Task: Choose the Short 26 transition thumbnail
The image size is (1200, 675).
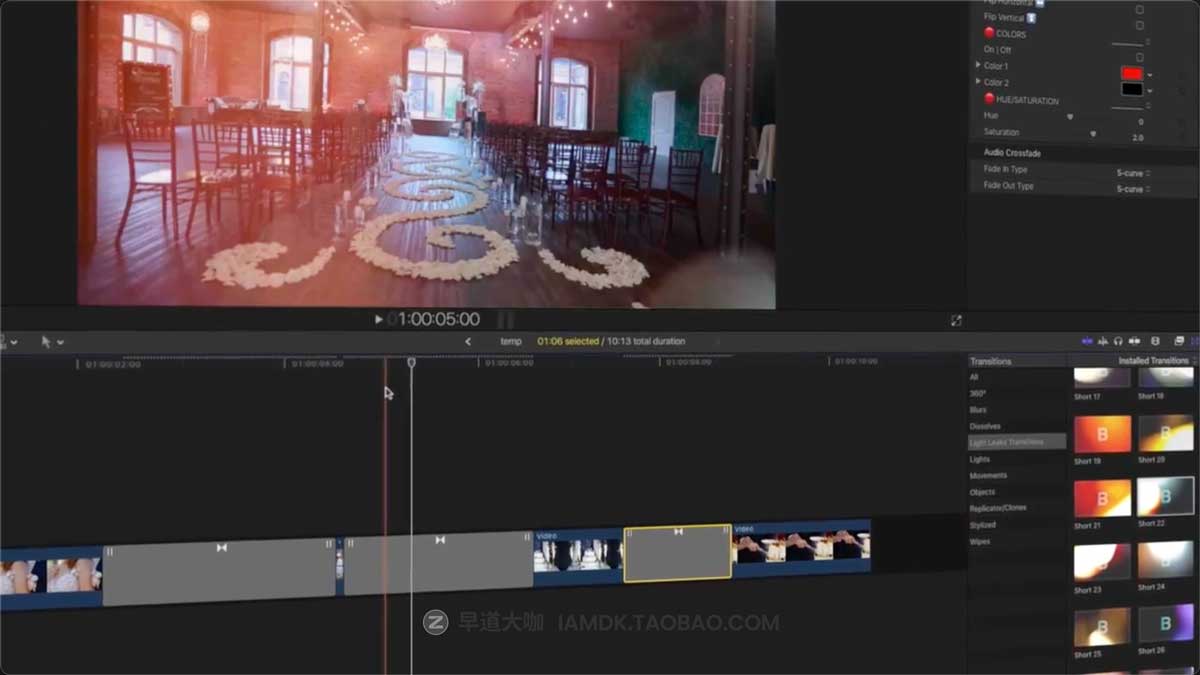Action: tap(1166, 623)
